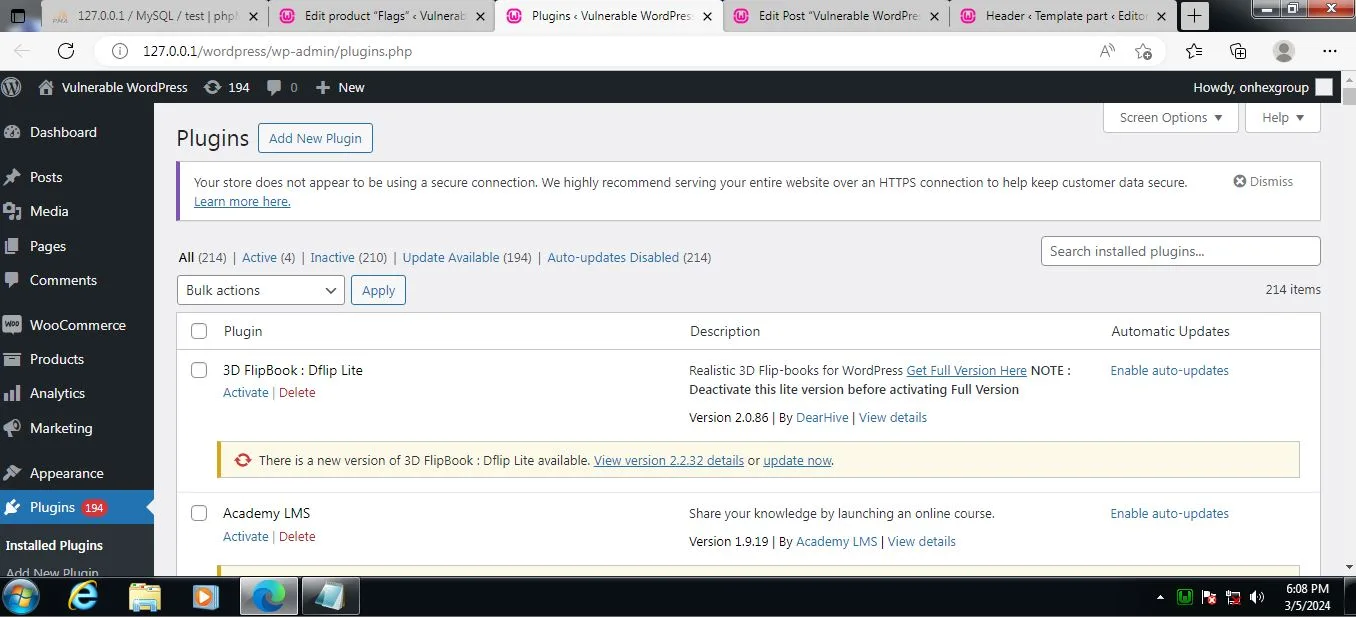Open View version 2.2.32 details link
Viewport: 1356px width, 617px height.
[x=669, y=461]
